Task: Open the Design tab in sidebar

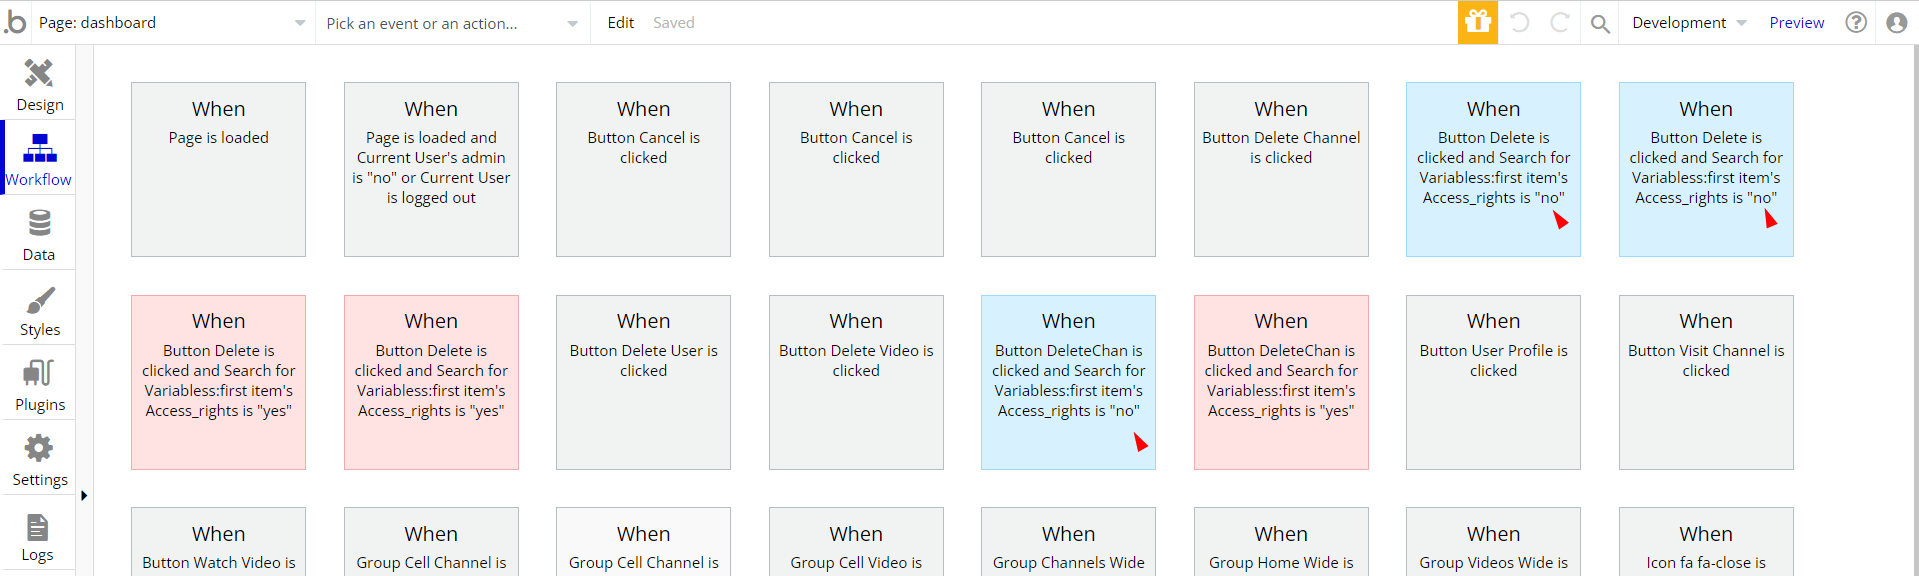Action: tap(39, 84)
